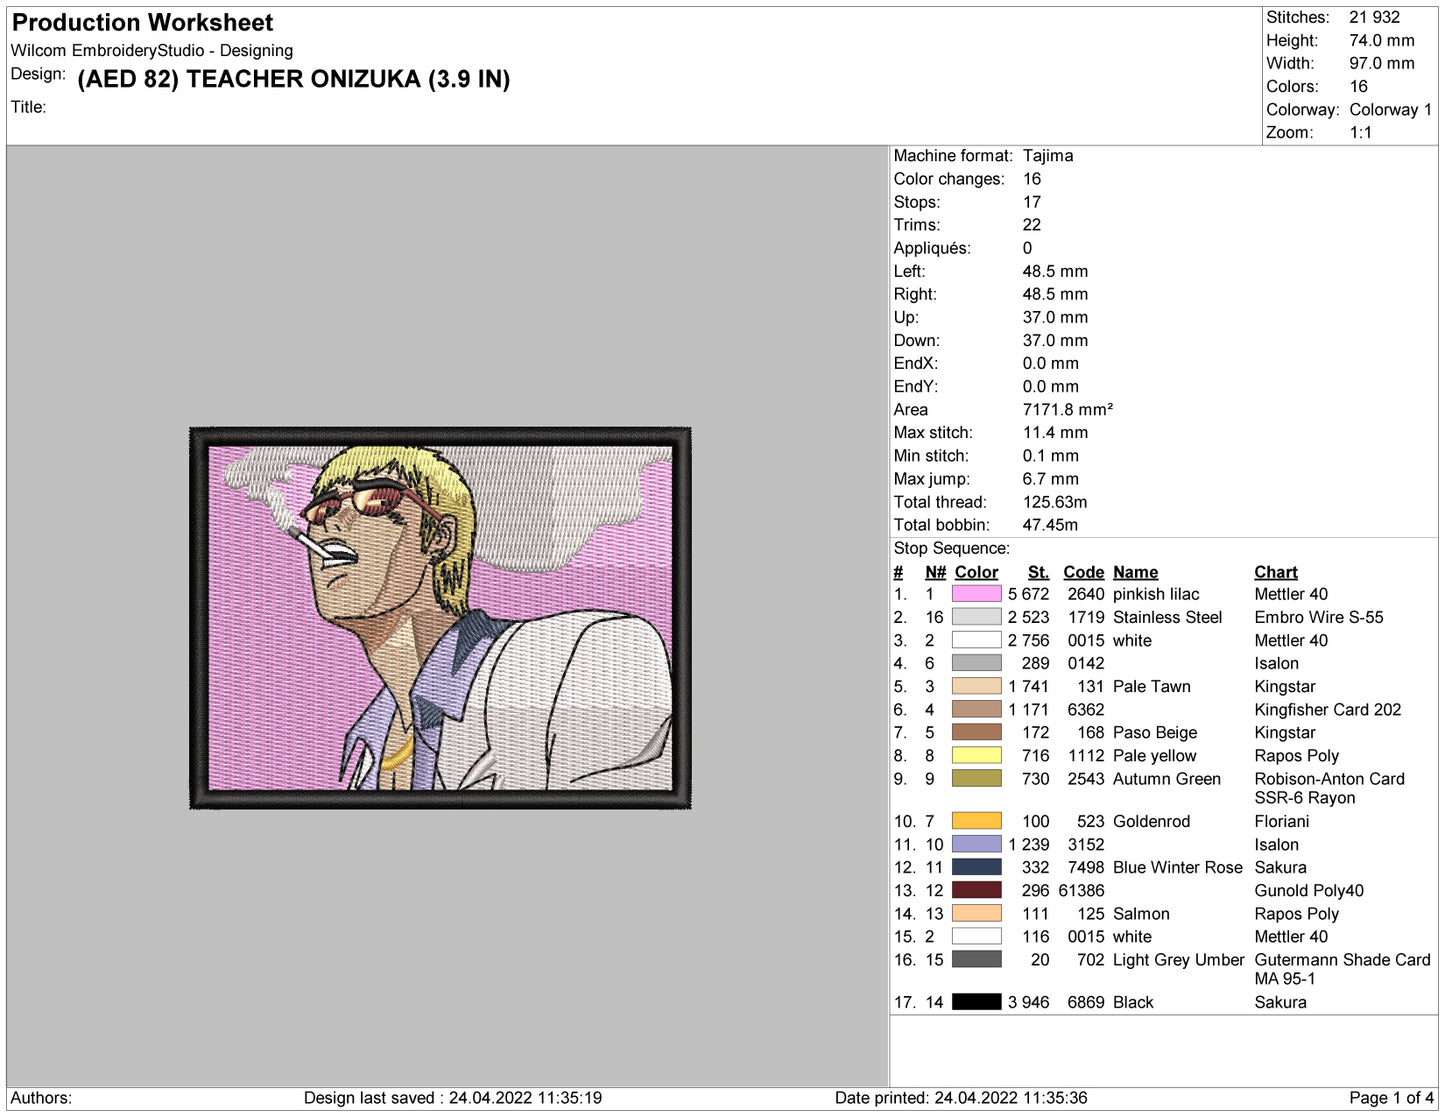
Task: Click stitch count 3 946 in Black row
Action: [1029, 1002]
